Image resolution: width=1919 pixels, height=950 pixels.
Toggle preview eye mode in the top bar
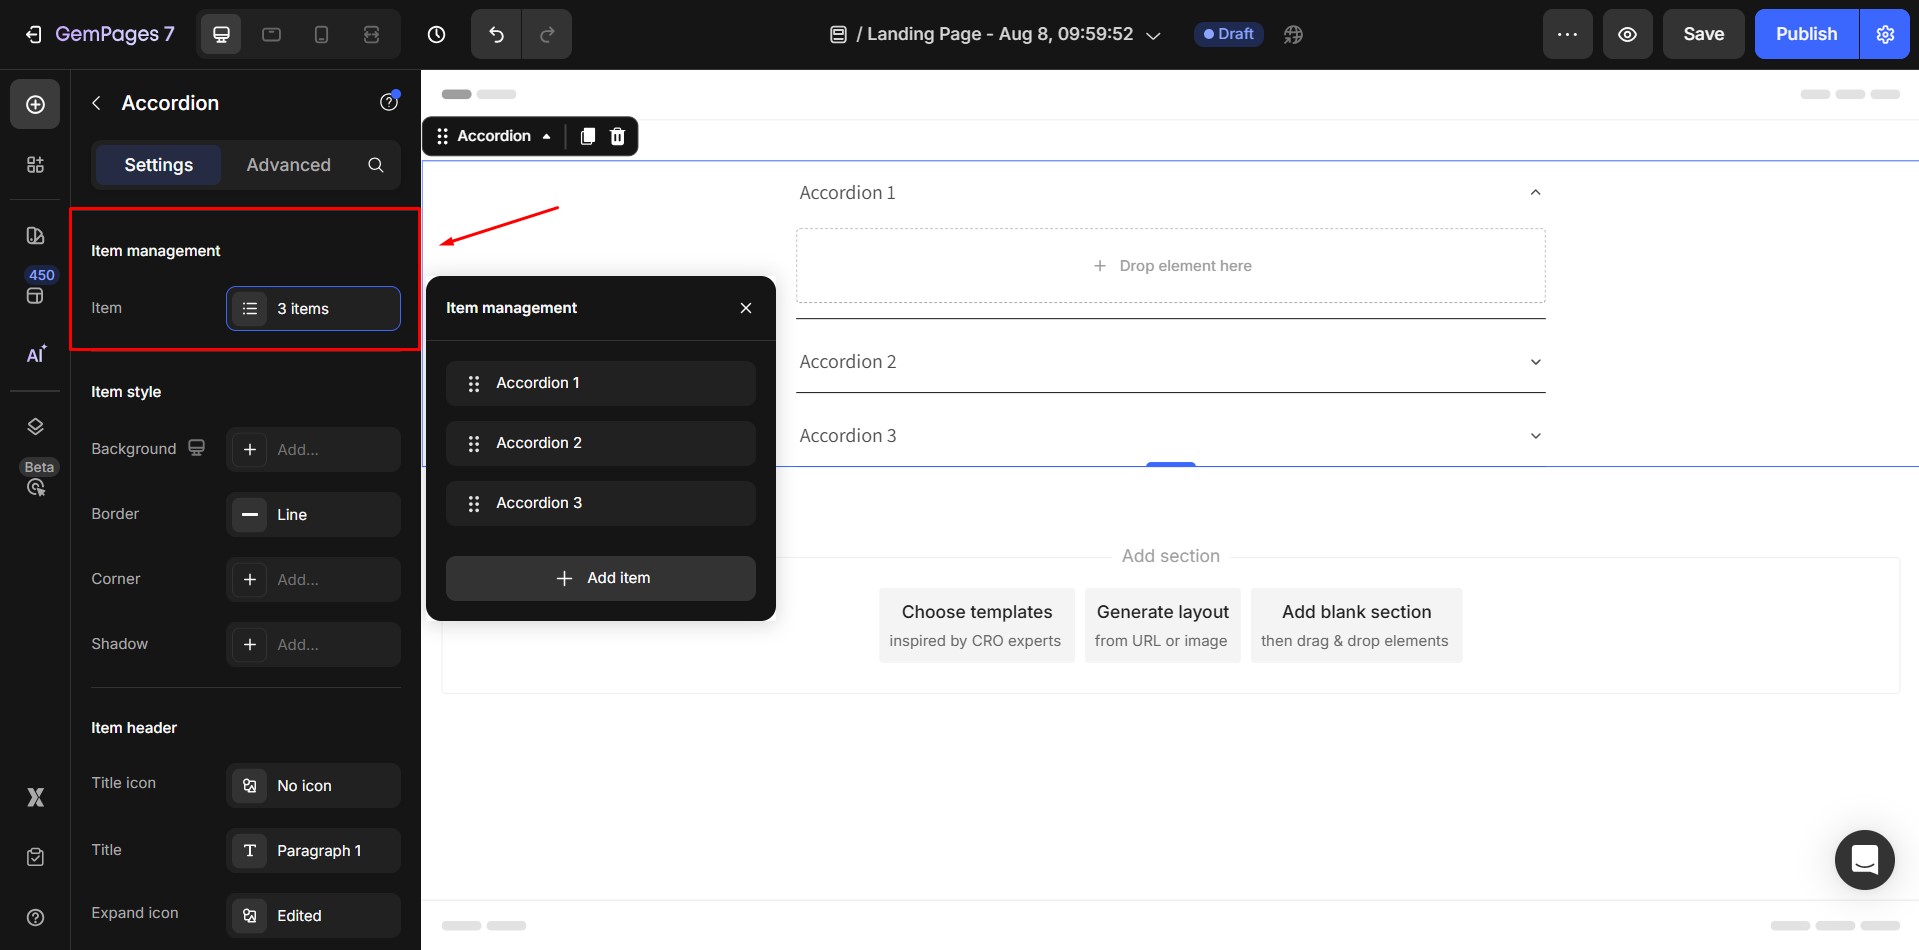pos(1627,33)
